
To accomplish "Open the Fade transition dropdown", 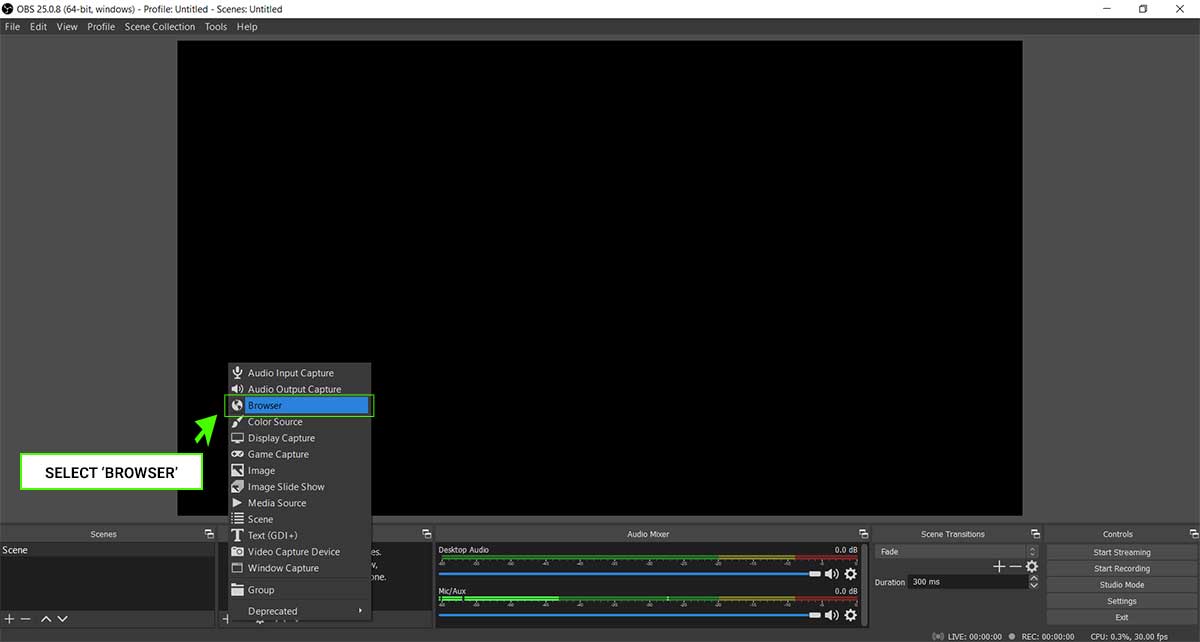I will tap(957, 551).
